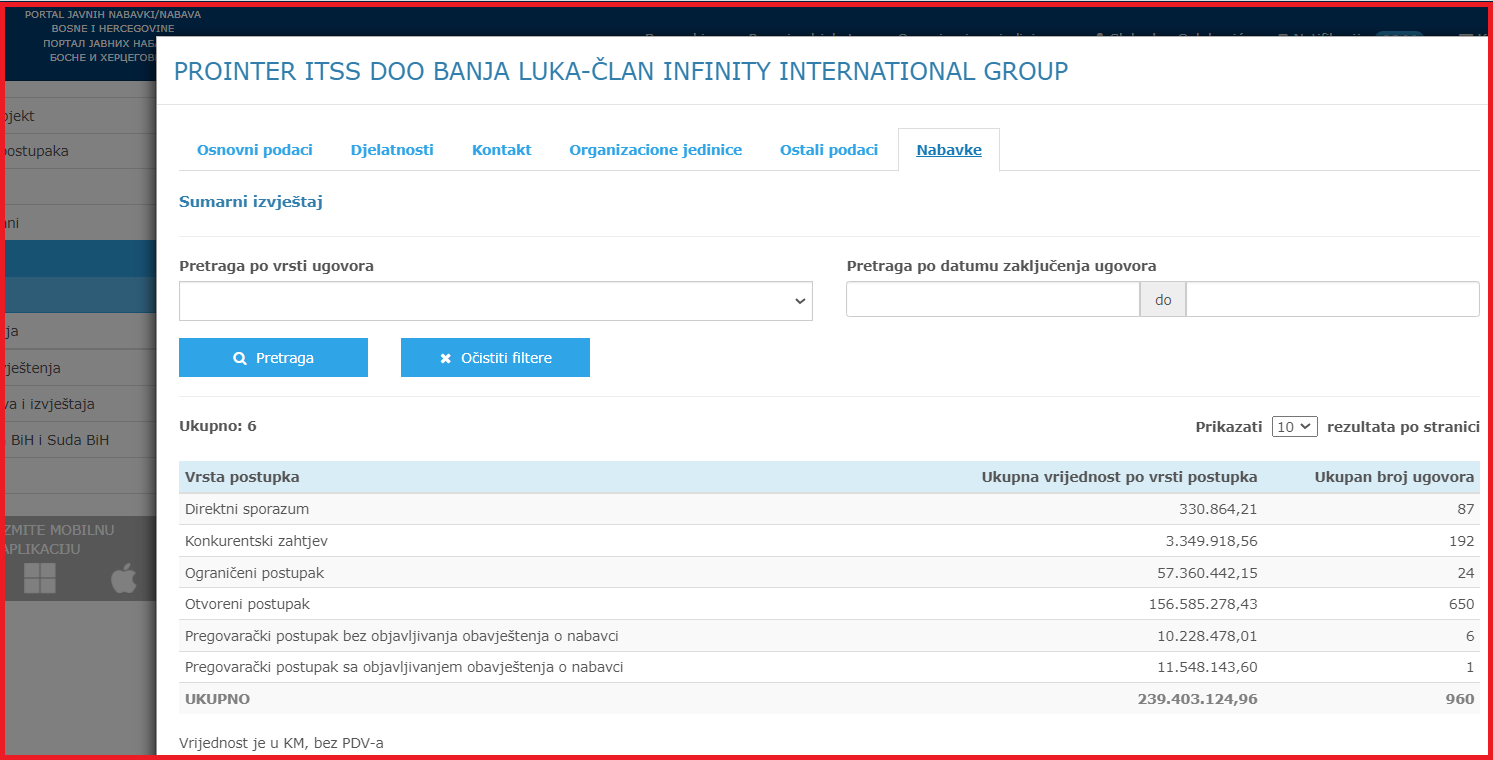
Task: Click the Apple app icon in background sidebar
Action: (x=124, y=577)
